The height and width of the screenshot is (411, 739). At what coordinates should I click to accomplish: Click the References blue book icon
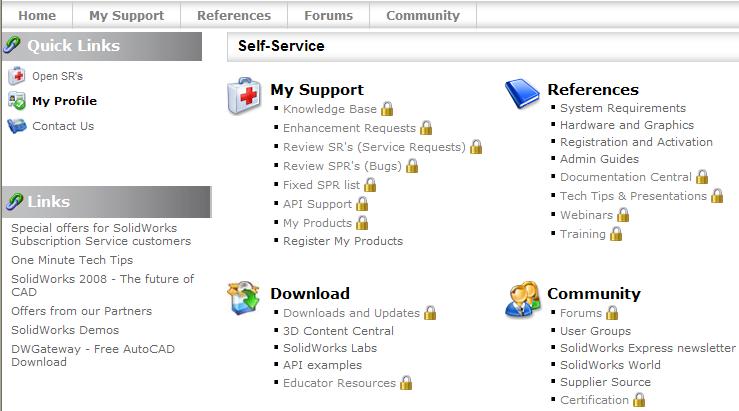tap(522, 94)
